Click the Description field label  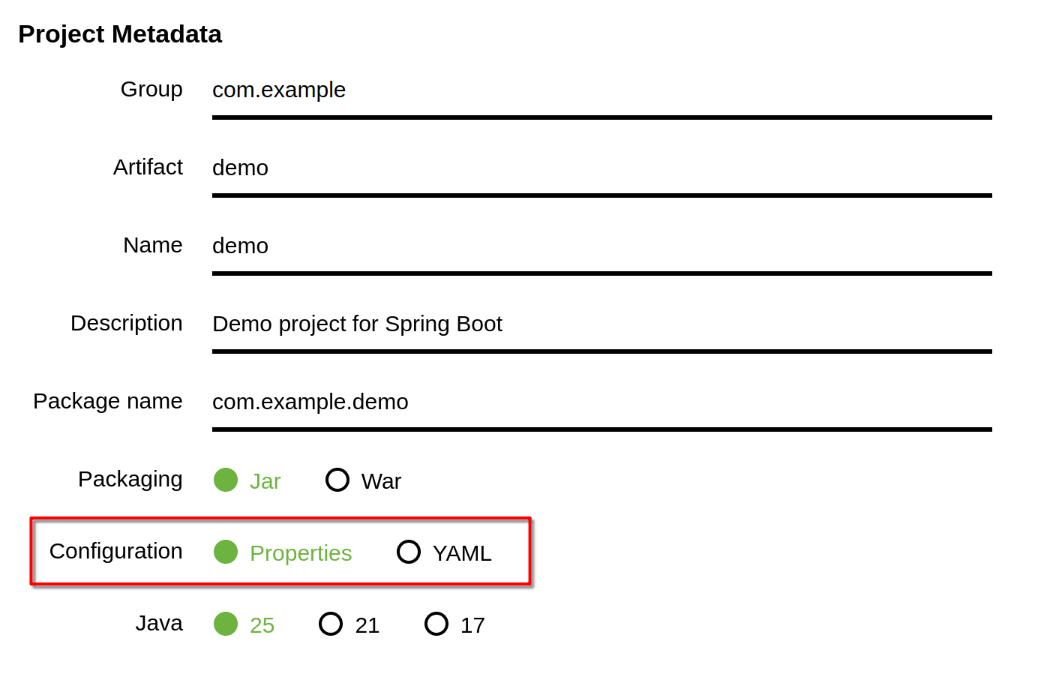click(126, 324)
